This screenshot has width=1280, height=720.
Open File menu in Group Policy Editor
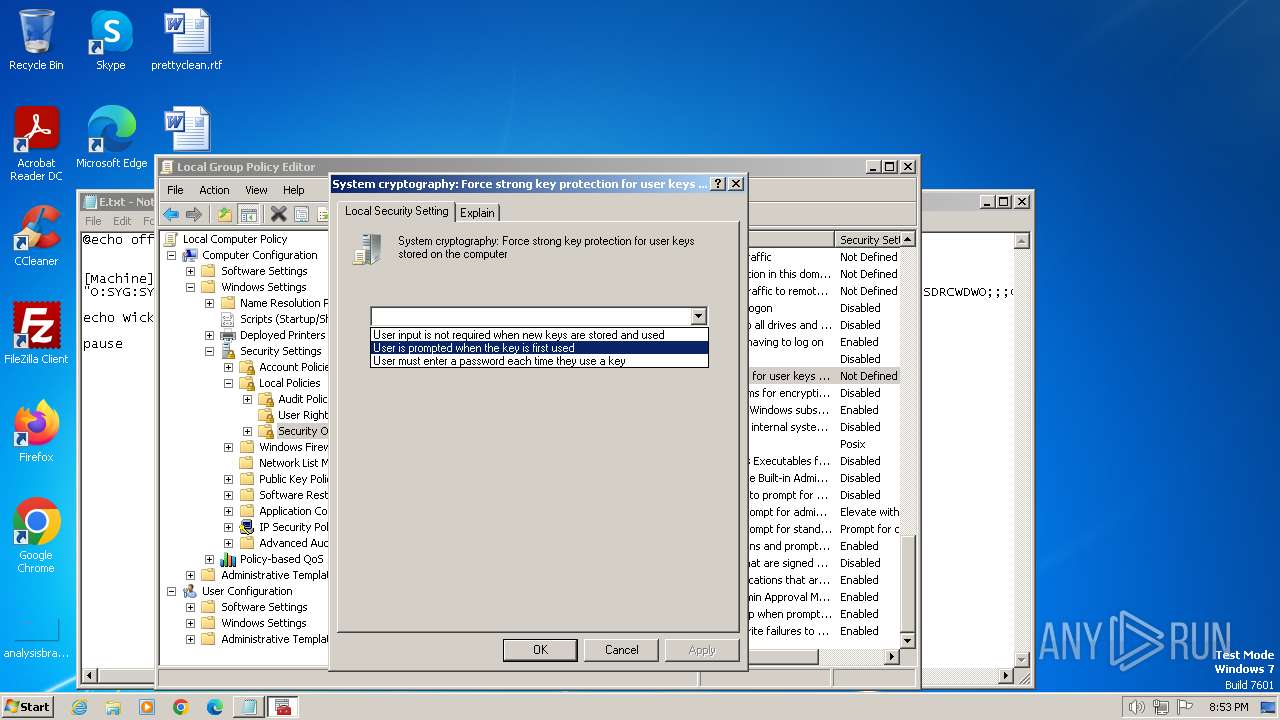coord(175,190)
